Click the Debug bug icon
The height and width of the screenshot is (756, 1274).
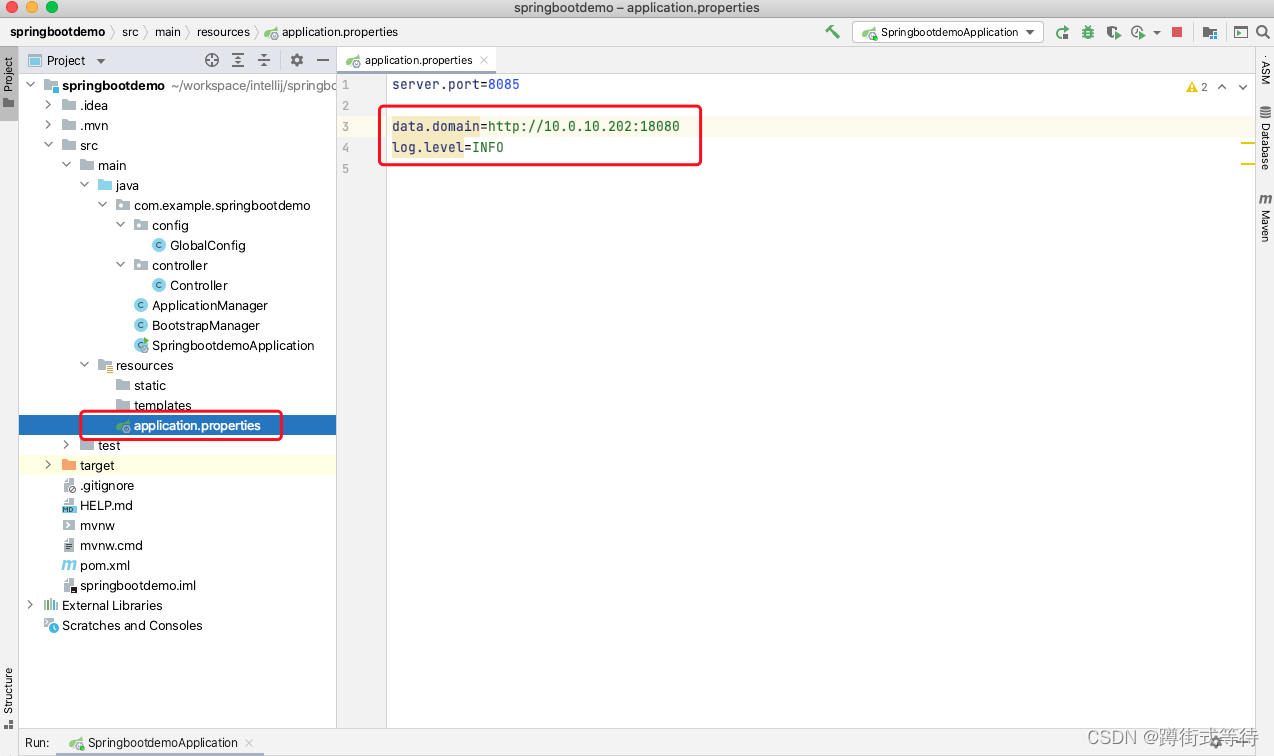pyautogui.click(x=1088, y=32)
